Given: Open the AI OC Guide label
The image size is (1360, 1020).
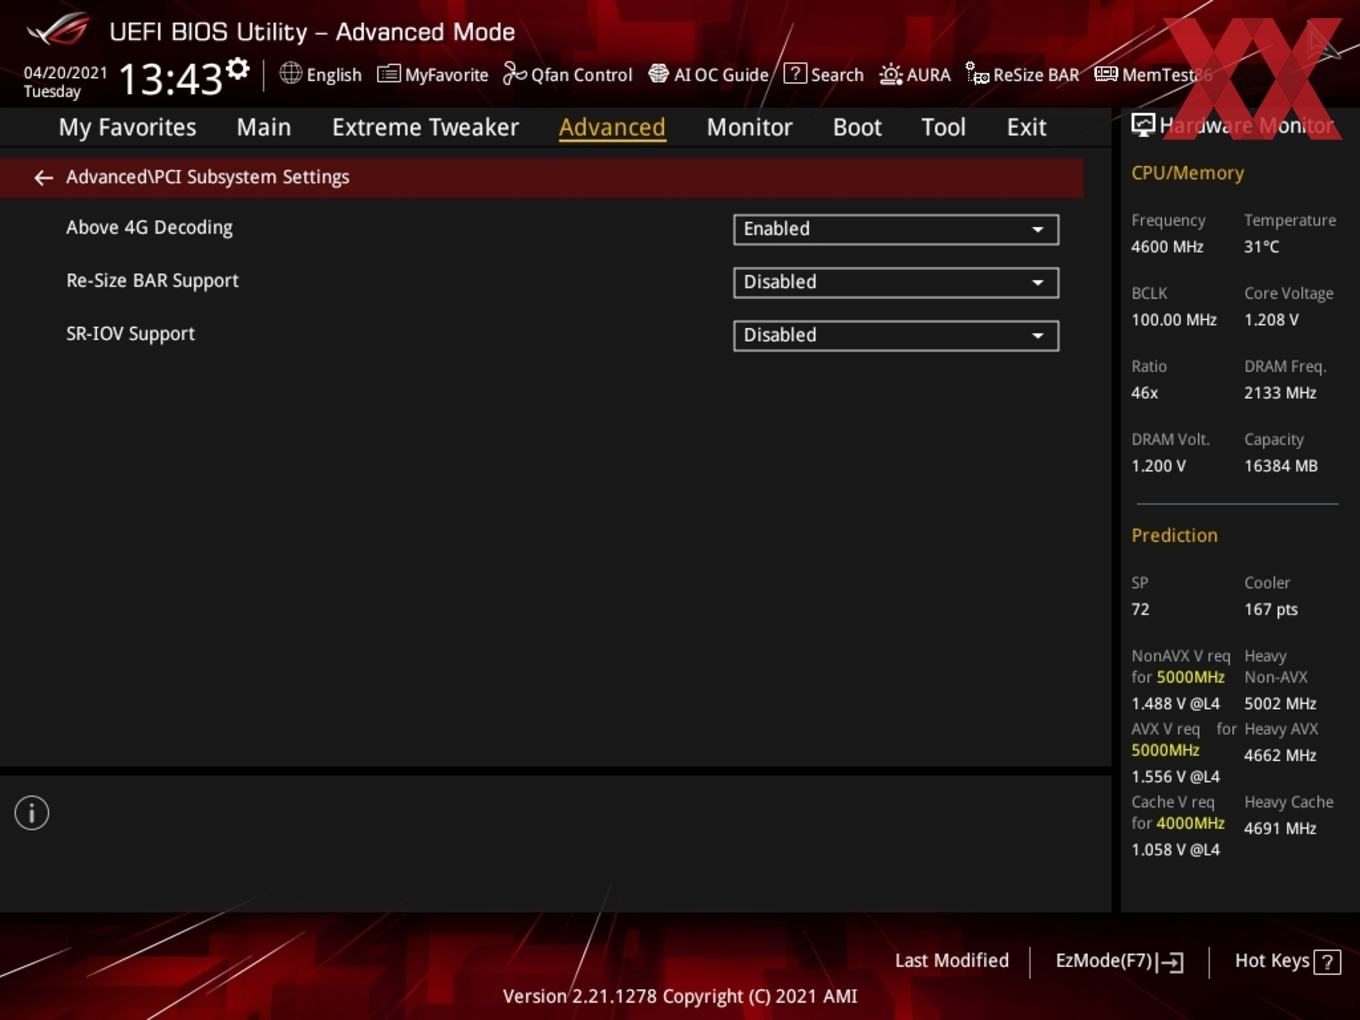Looking at the screenshot, I should pyautogui.click(x=721, y=75).
